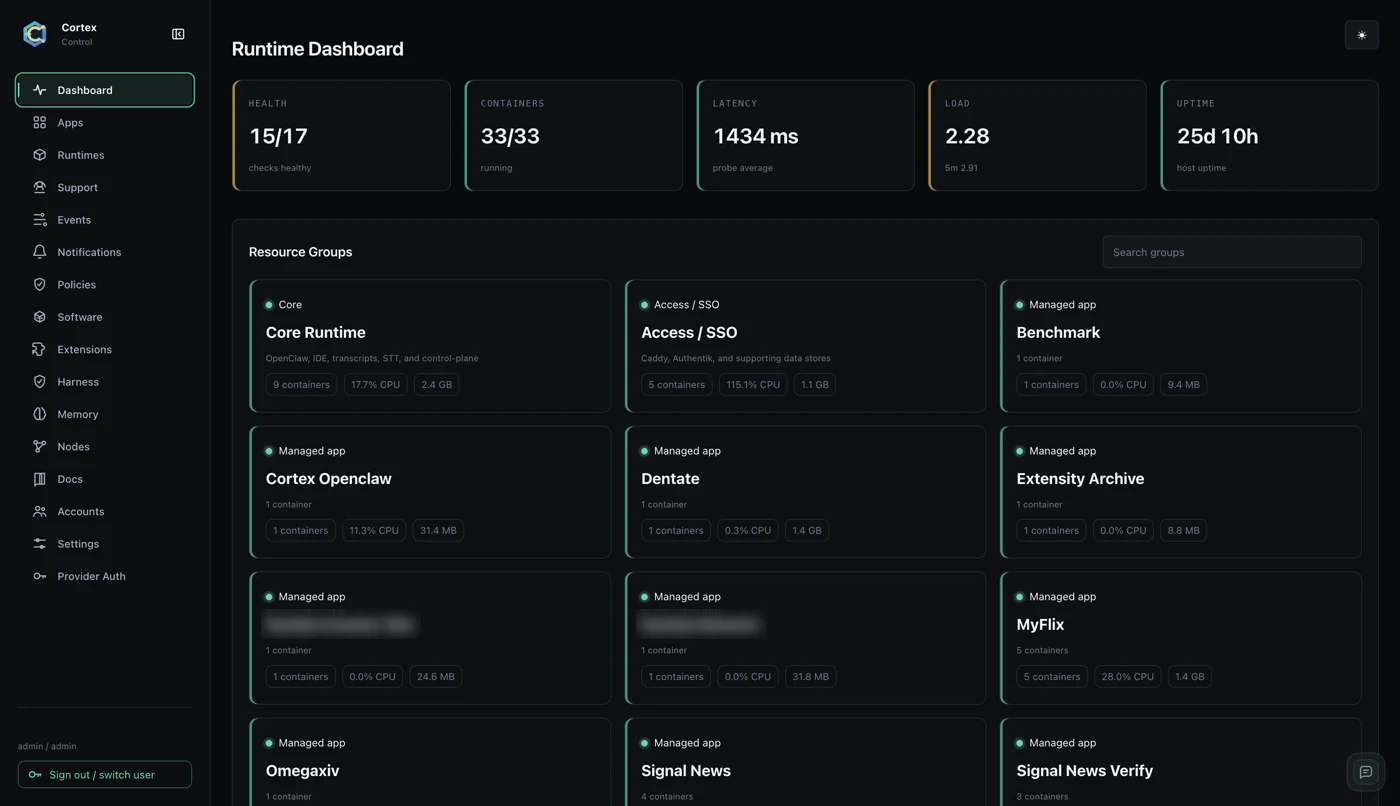Open the Signal News card title
The width and height of the screenshot is (1400, 806).
(x=686, y=771)
